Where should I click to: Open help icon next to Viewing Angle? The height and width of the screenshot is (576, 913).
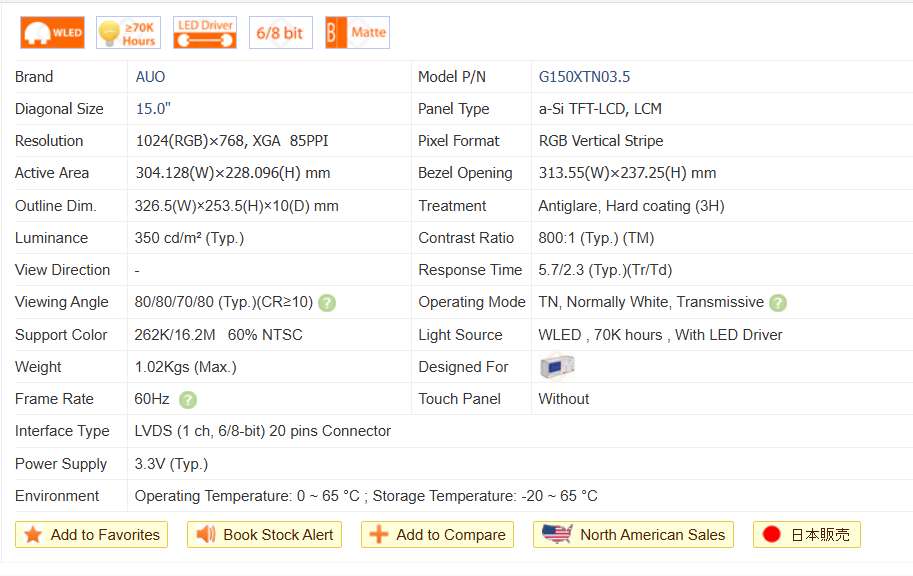click(x=327, y=303)
